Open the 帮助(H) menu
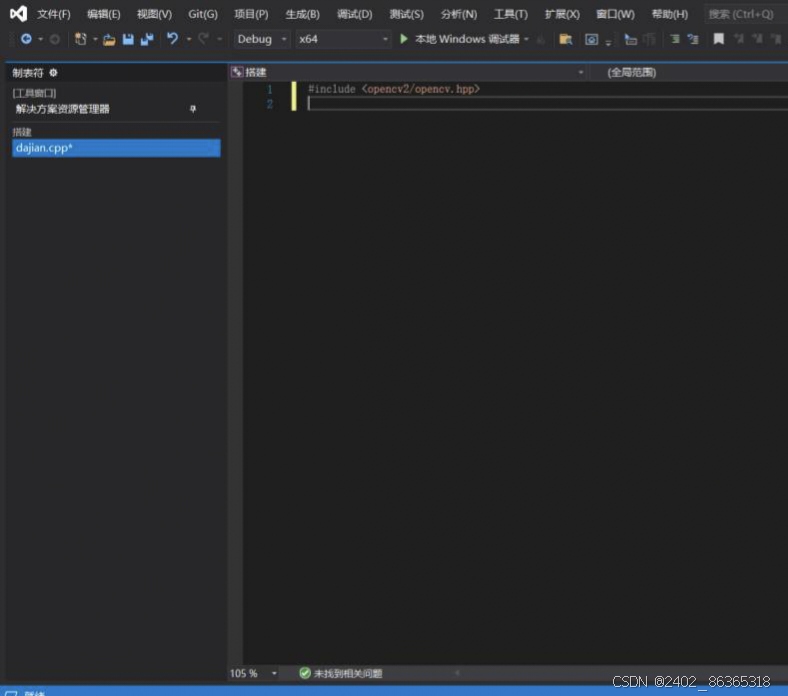 [669, 14]
